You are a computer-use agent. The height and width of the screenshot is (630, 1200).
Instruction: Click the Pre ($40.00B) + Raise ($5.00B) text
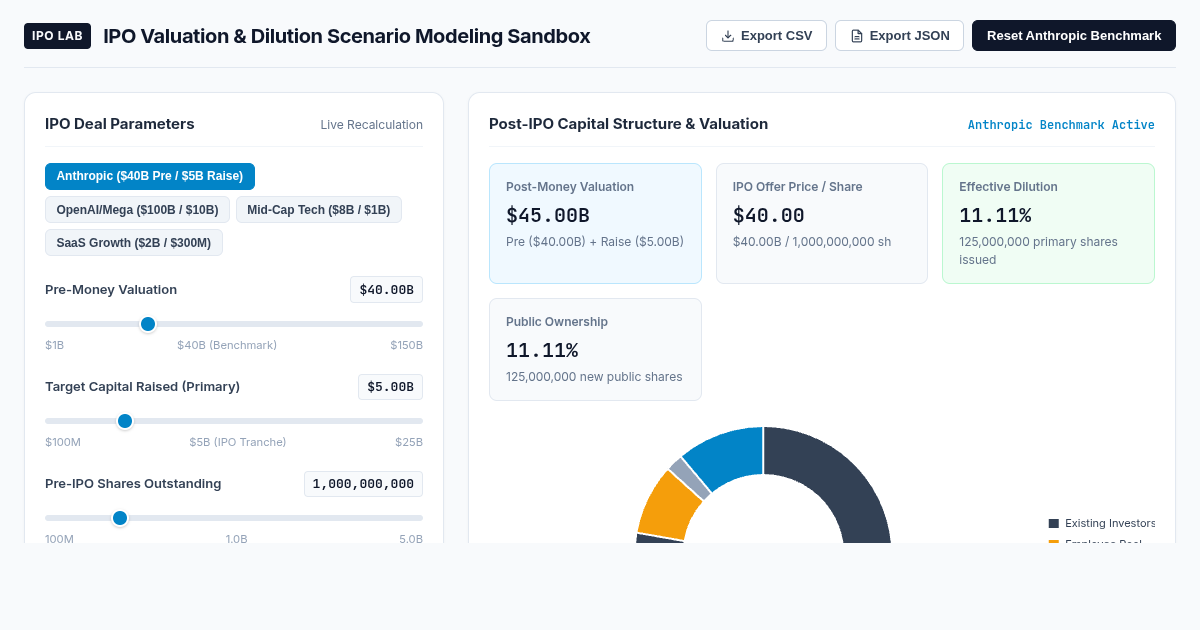pyautogui.click(x=595, y=242)
